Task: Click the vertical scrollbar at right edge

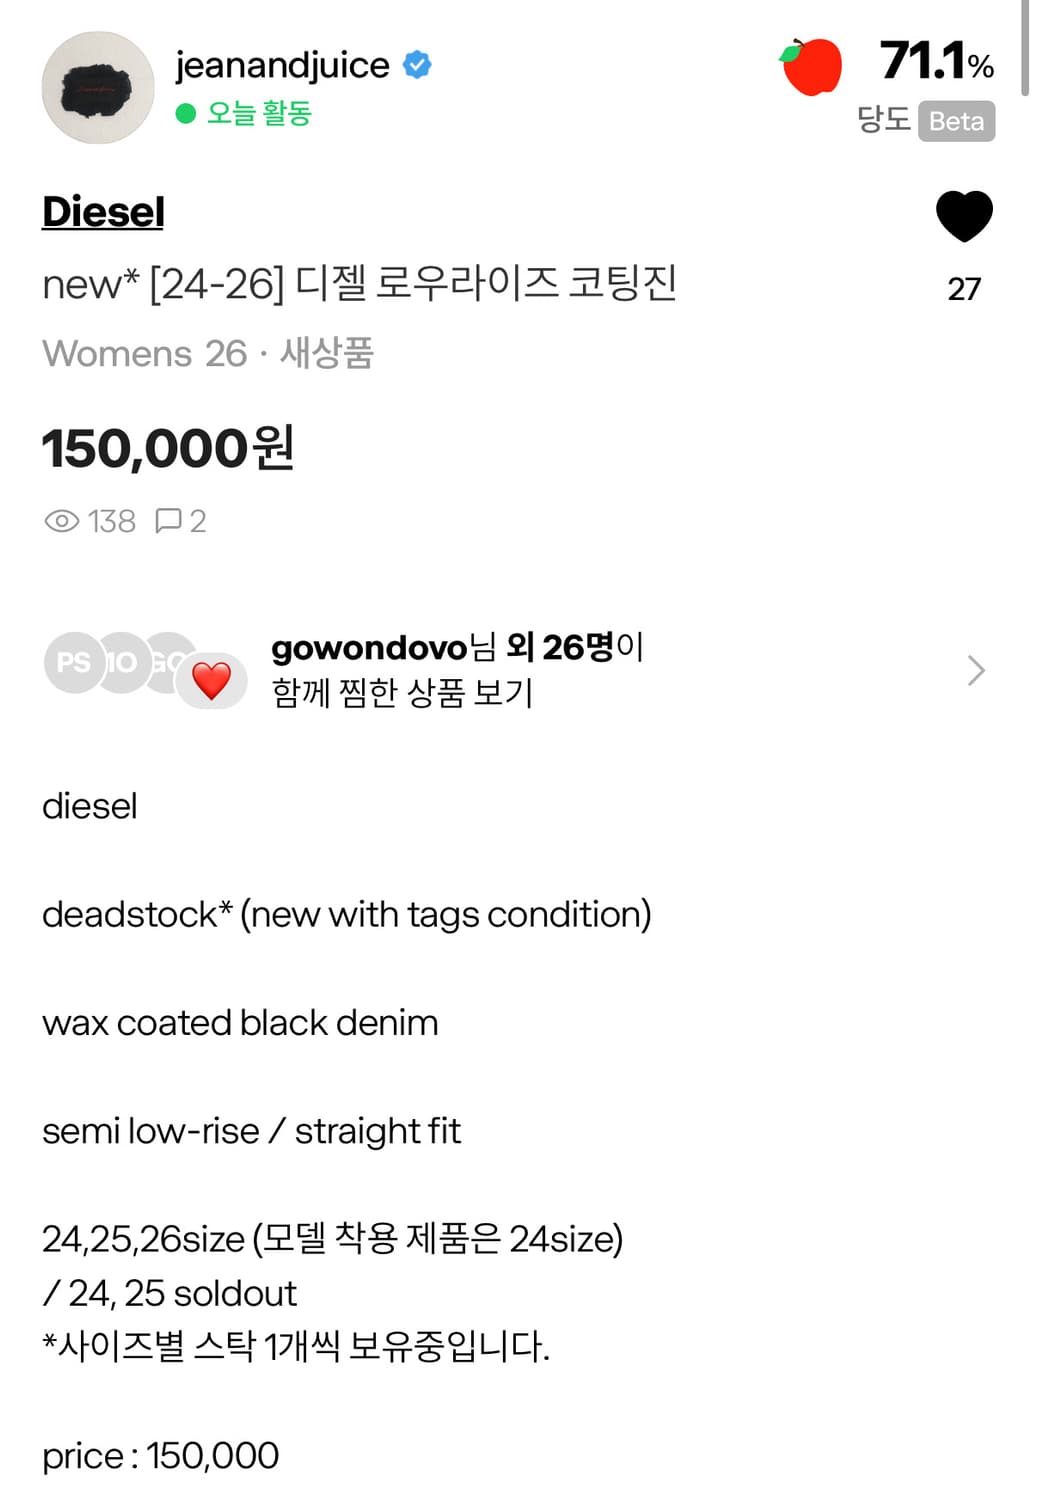Action: click(x=1025, y=48)
